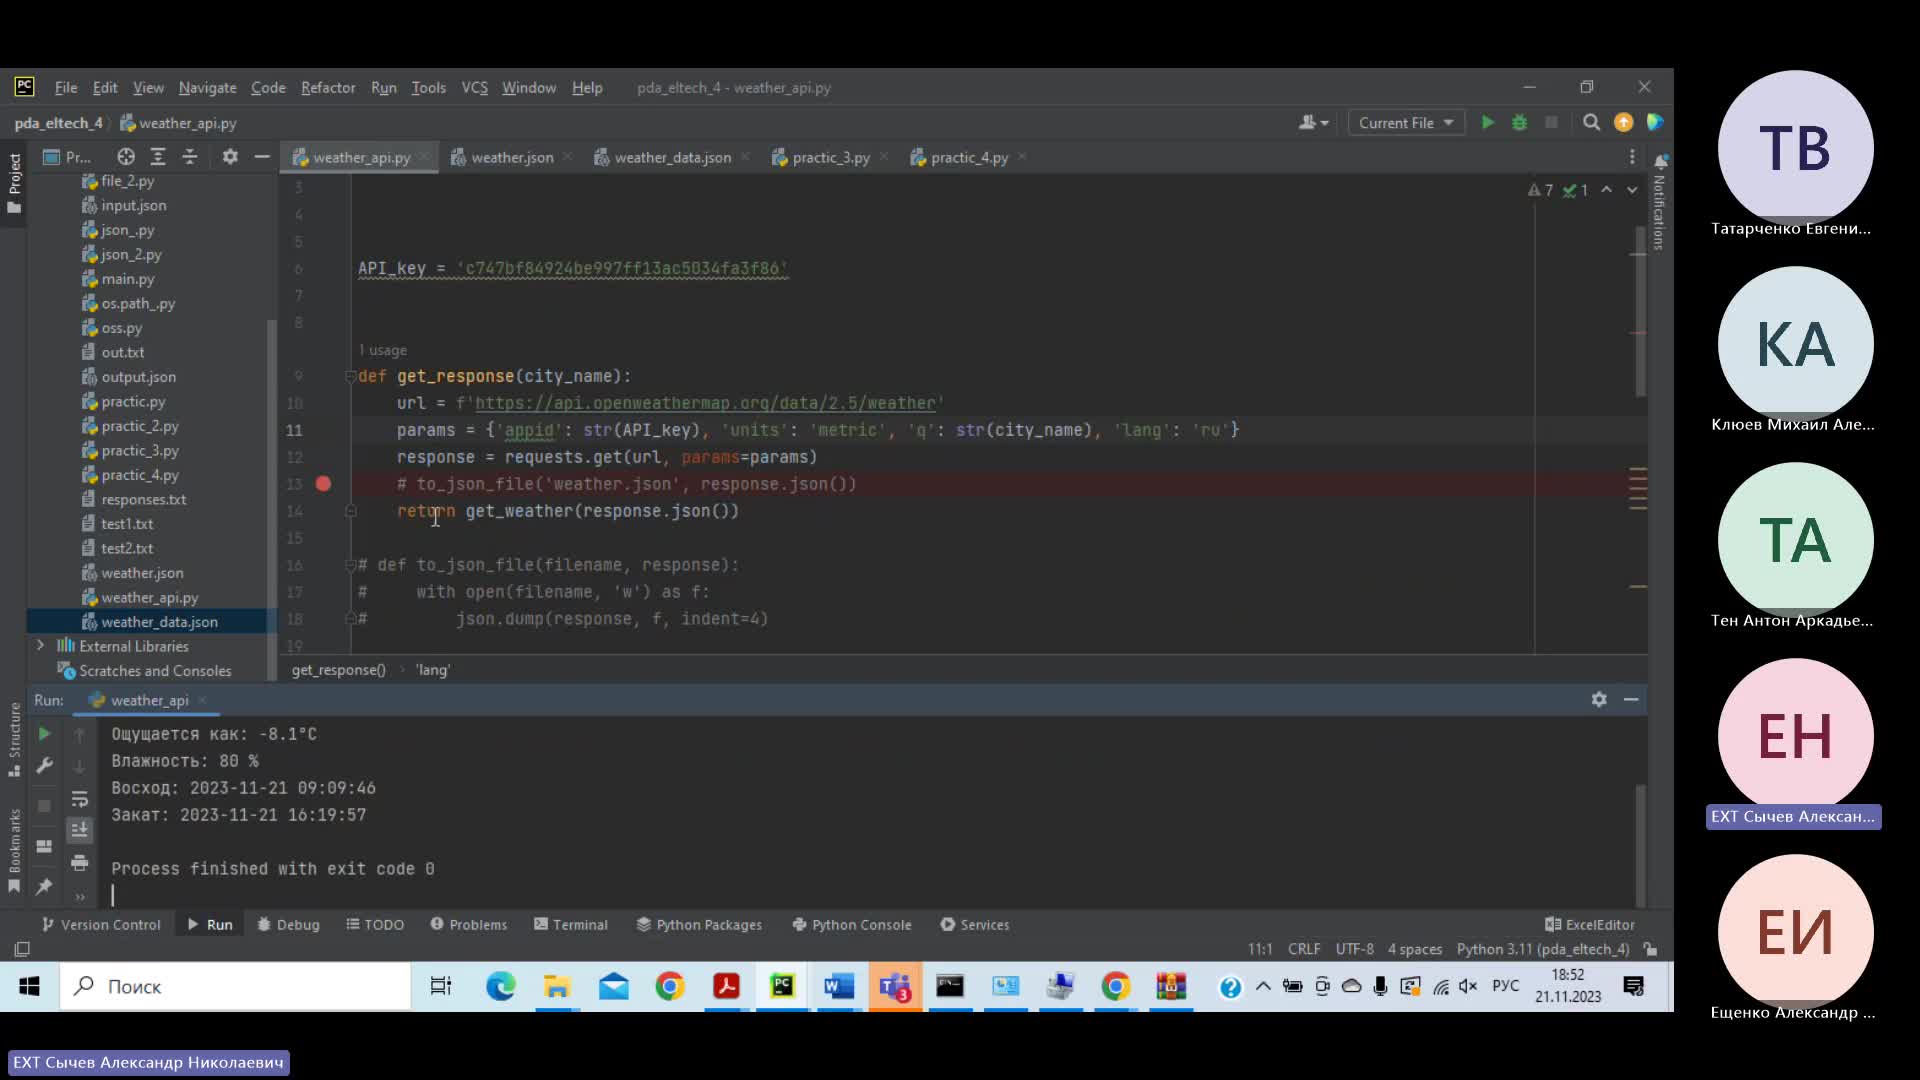This screenshot has height=1080, width=1920.
Task: Open Debug tool window button
Action: click(x=288, y=925)
